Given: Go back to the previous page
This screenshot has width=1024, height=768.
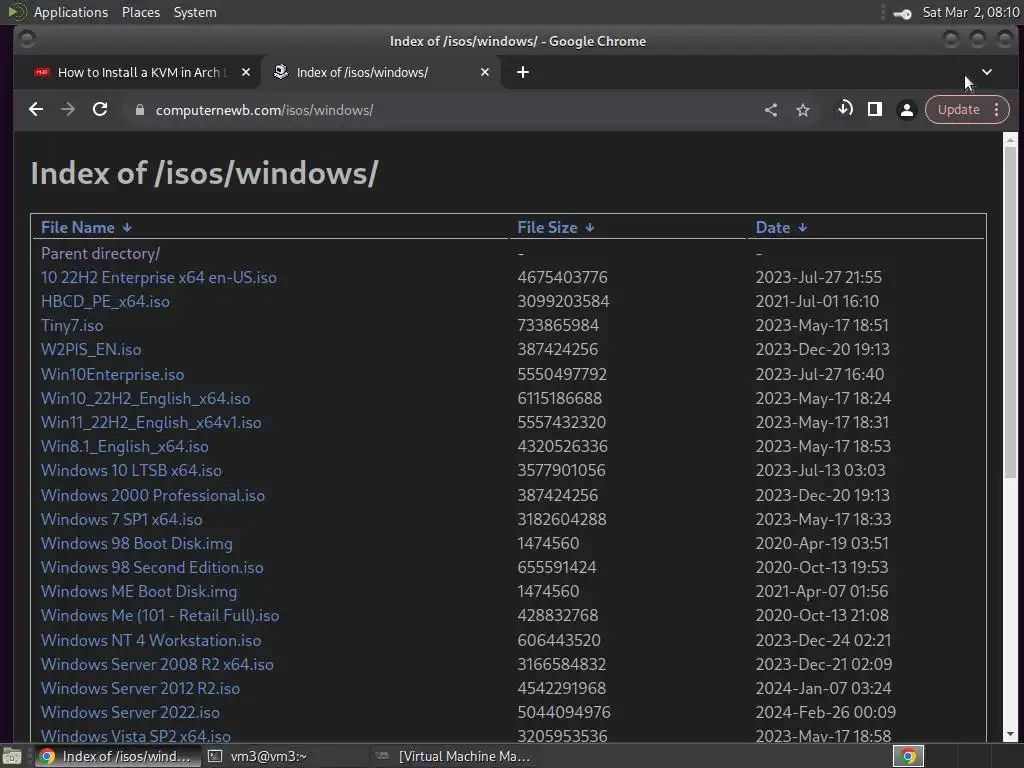Looking at the screenshot, I should point(36,110).
